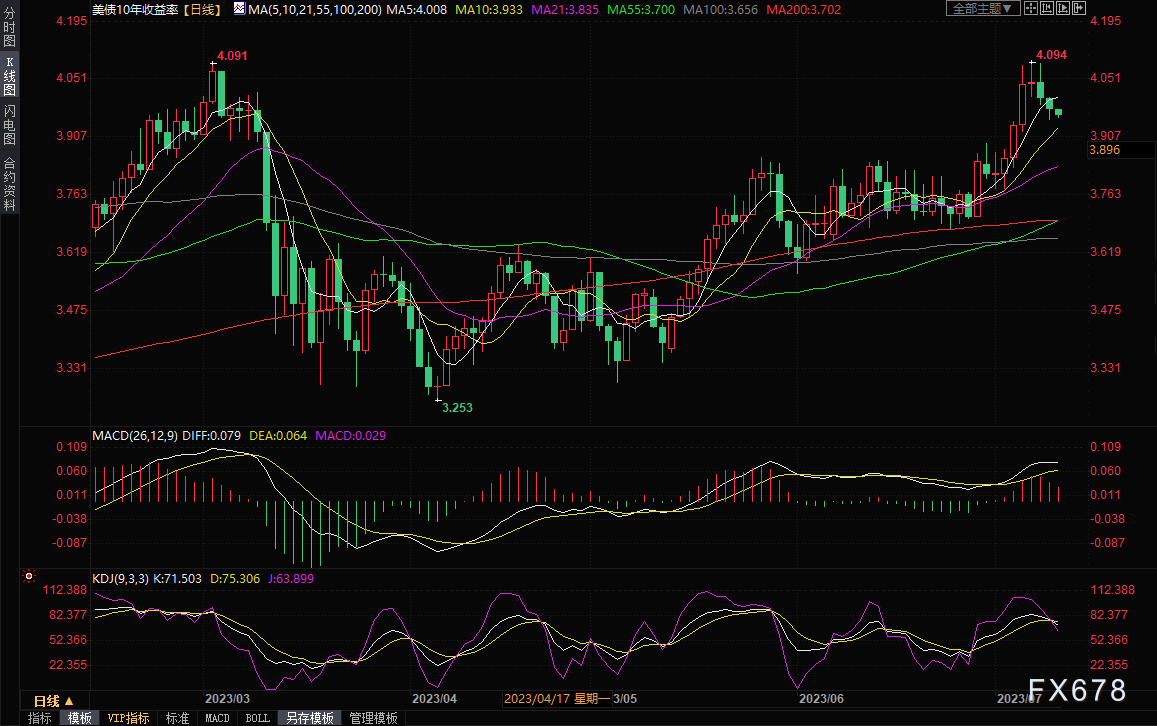Click the 2023/03 time axis label
Image resolution: width=1157 pixels, height=726 pixels.
pyautogui.click(x=227, y=699)
